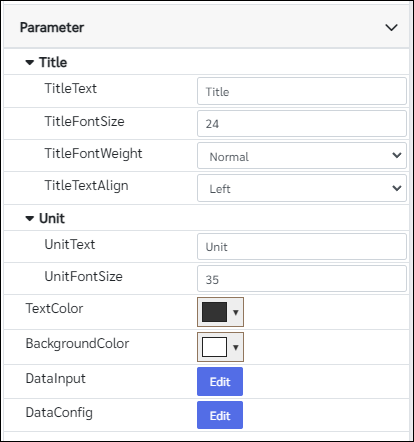This screenshot has width=414, height=442.
Task: Collapse the Parameter panel chevron
Action: click(391, 27)
